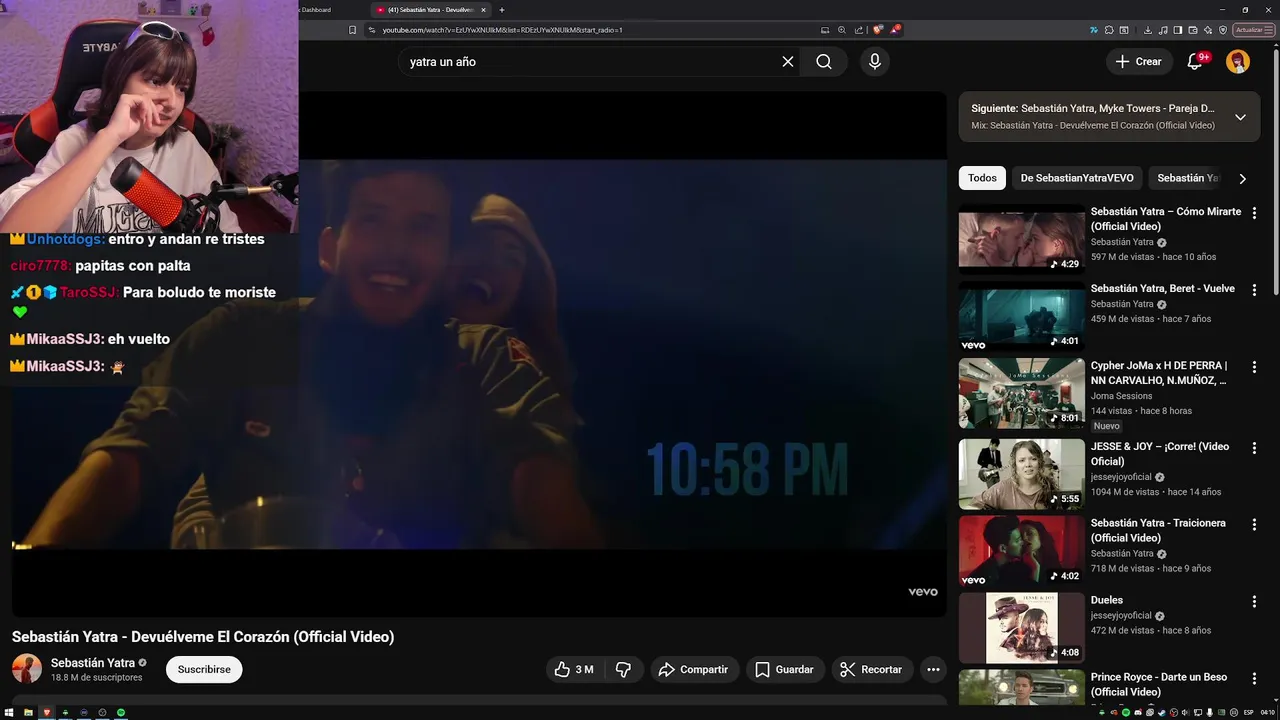Open Sebastián Yatra, Beret - Vuelve title
The image size is (1280, 720).
1162,288
